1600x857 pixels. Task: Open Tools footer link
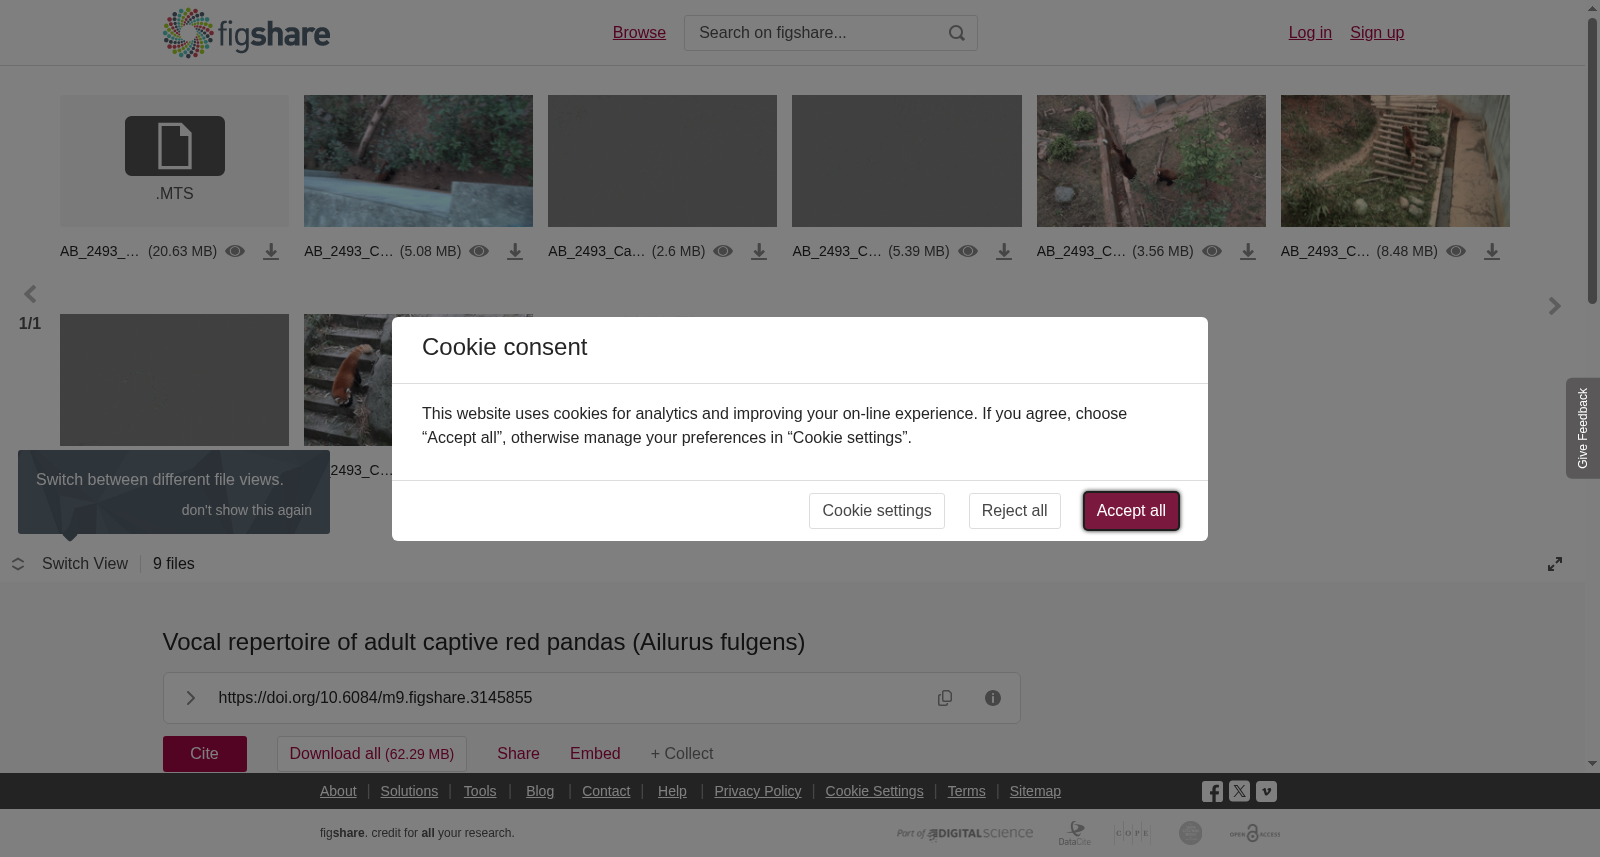[480, 791]
